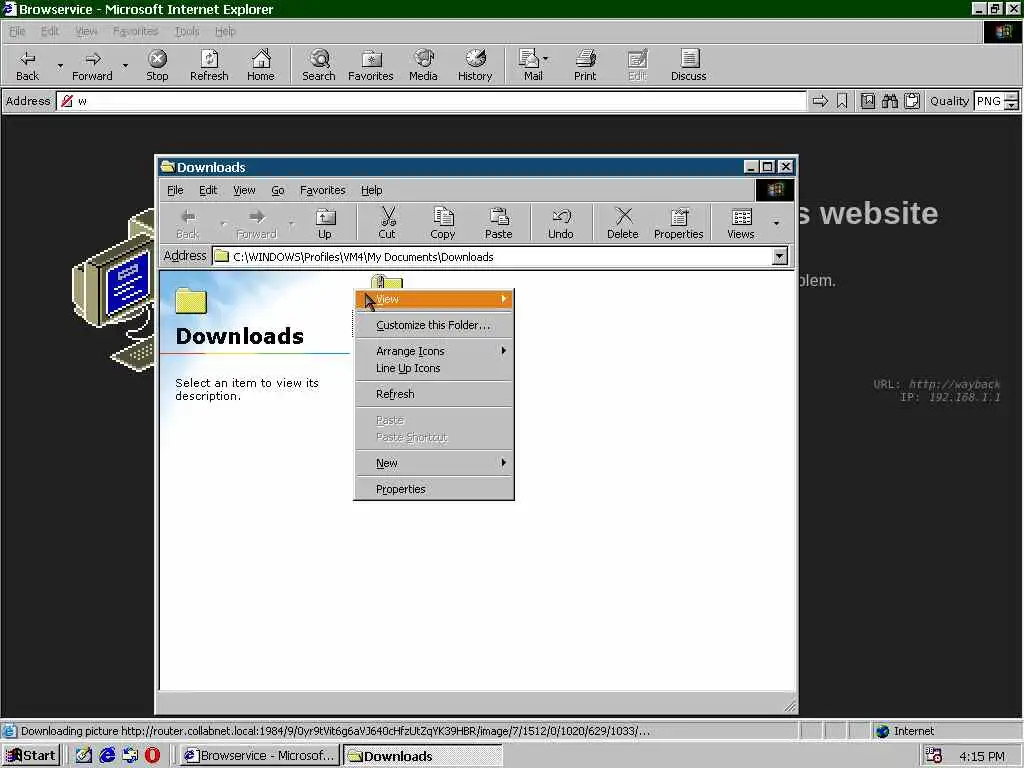Click the Downloads taskbar button
Image resolution: width=1024 pixels, height=768 pixels.
pyautogui.click(x=423, y=755)
